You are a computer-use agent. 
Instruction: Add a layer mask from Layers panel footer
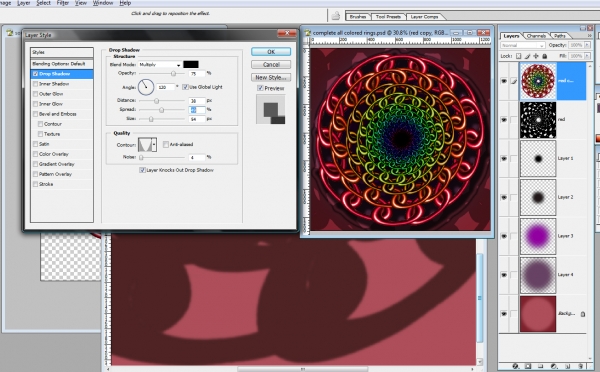[528, 366]
